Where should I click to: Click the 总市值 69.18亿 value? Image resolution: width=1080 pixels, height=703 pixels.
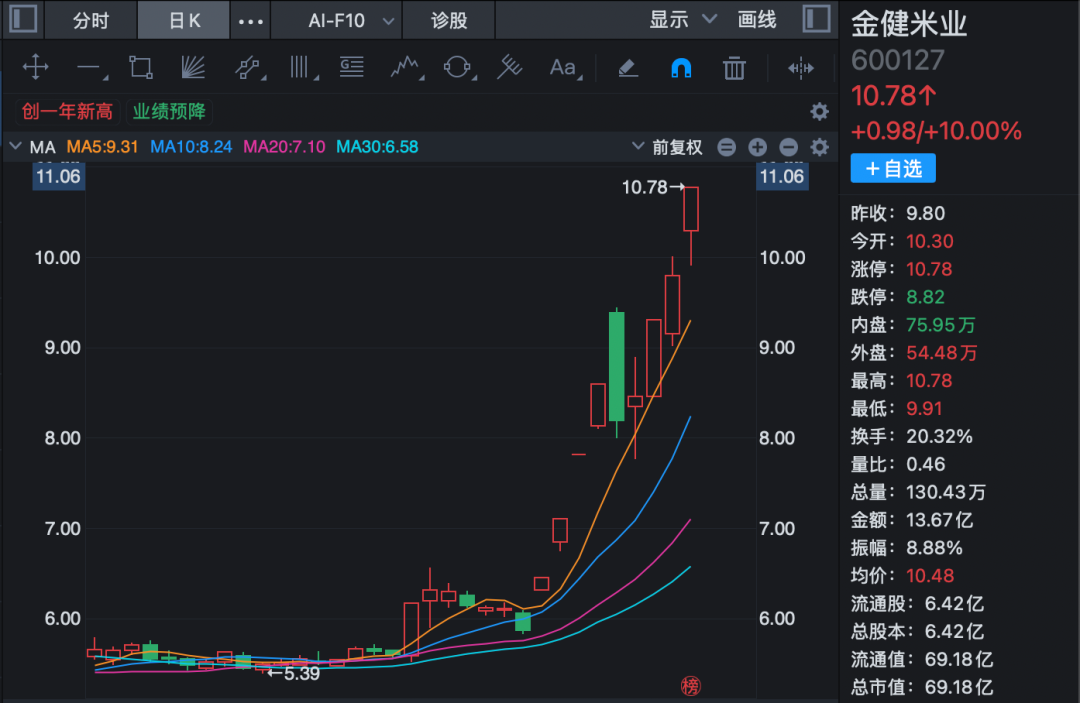pos(959,686)
